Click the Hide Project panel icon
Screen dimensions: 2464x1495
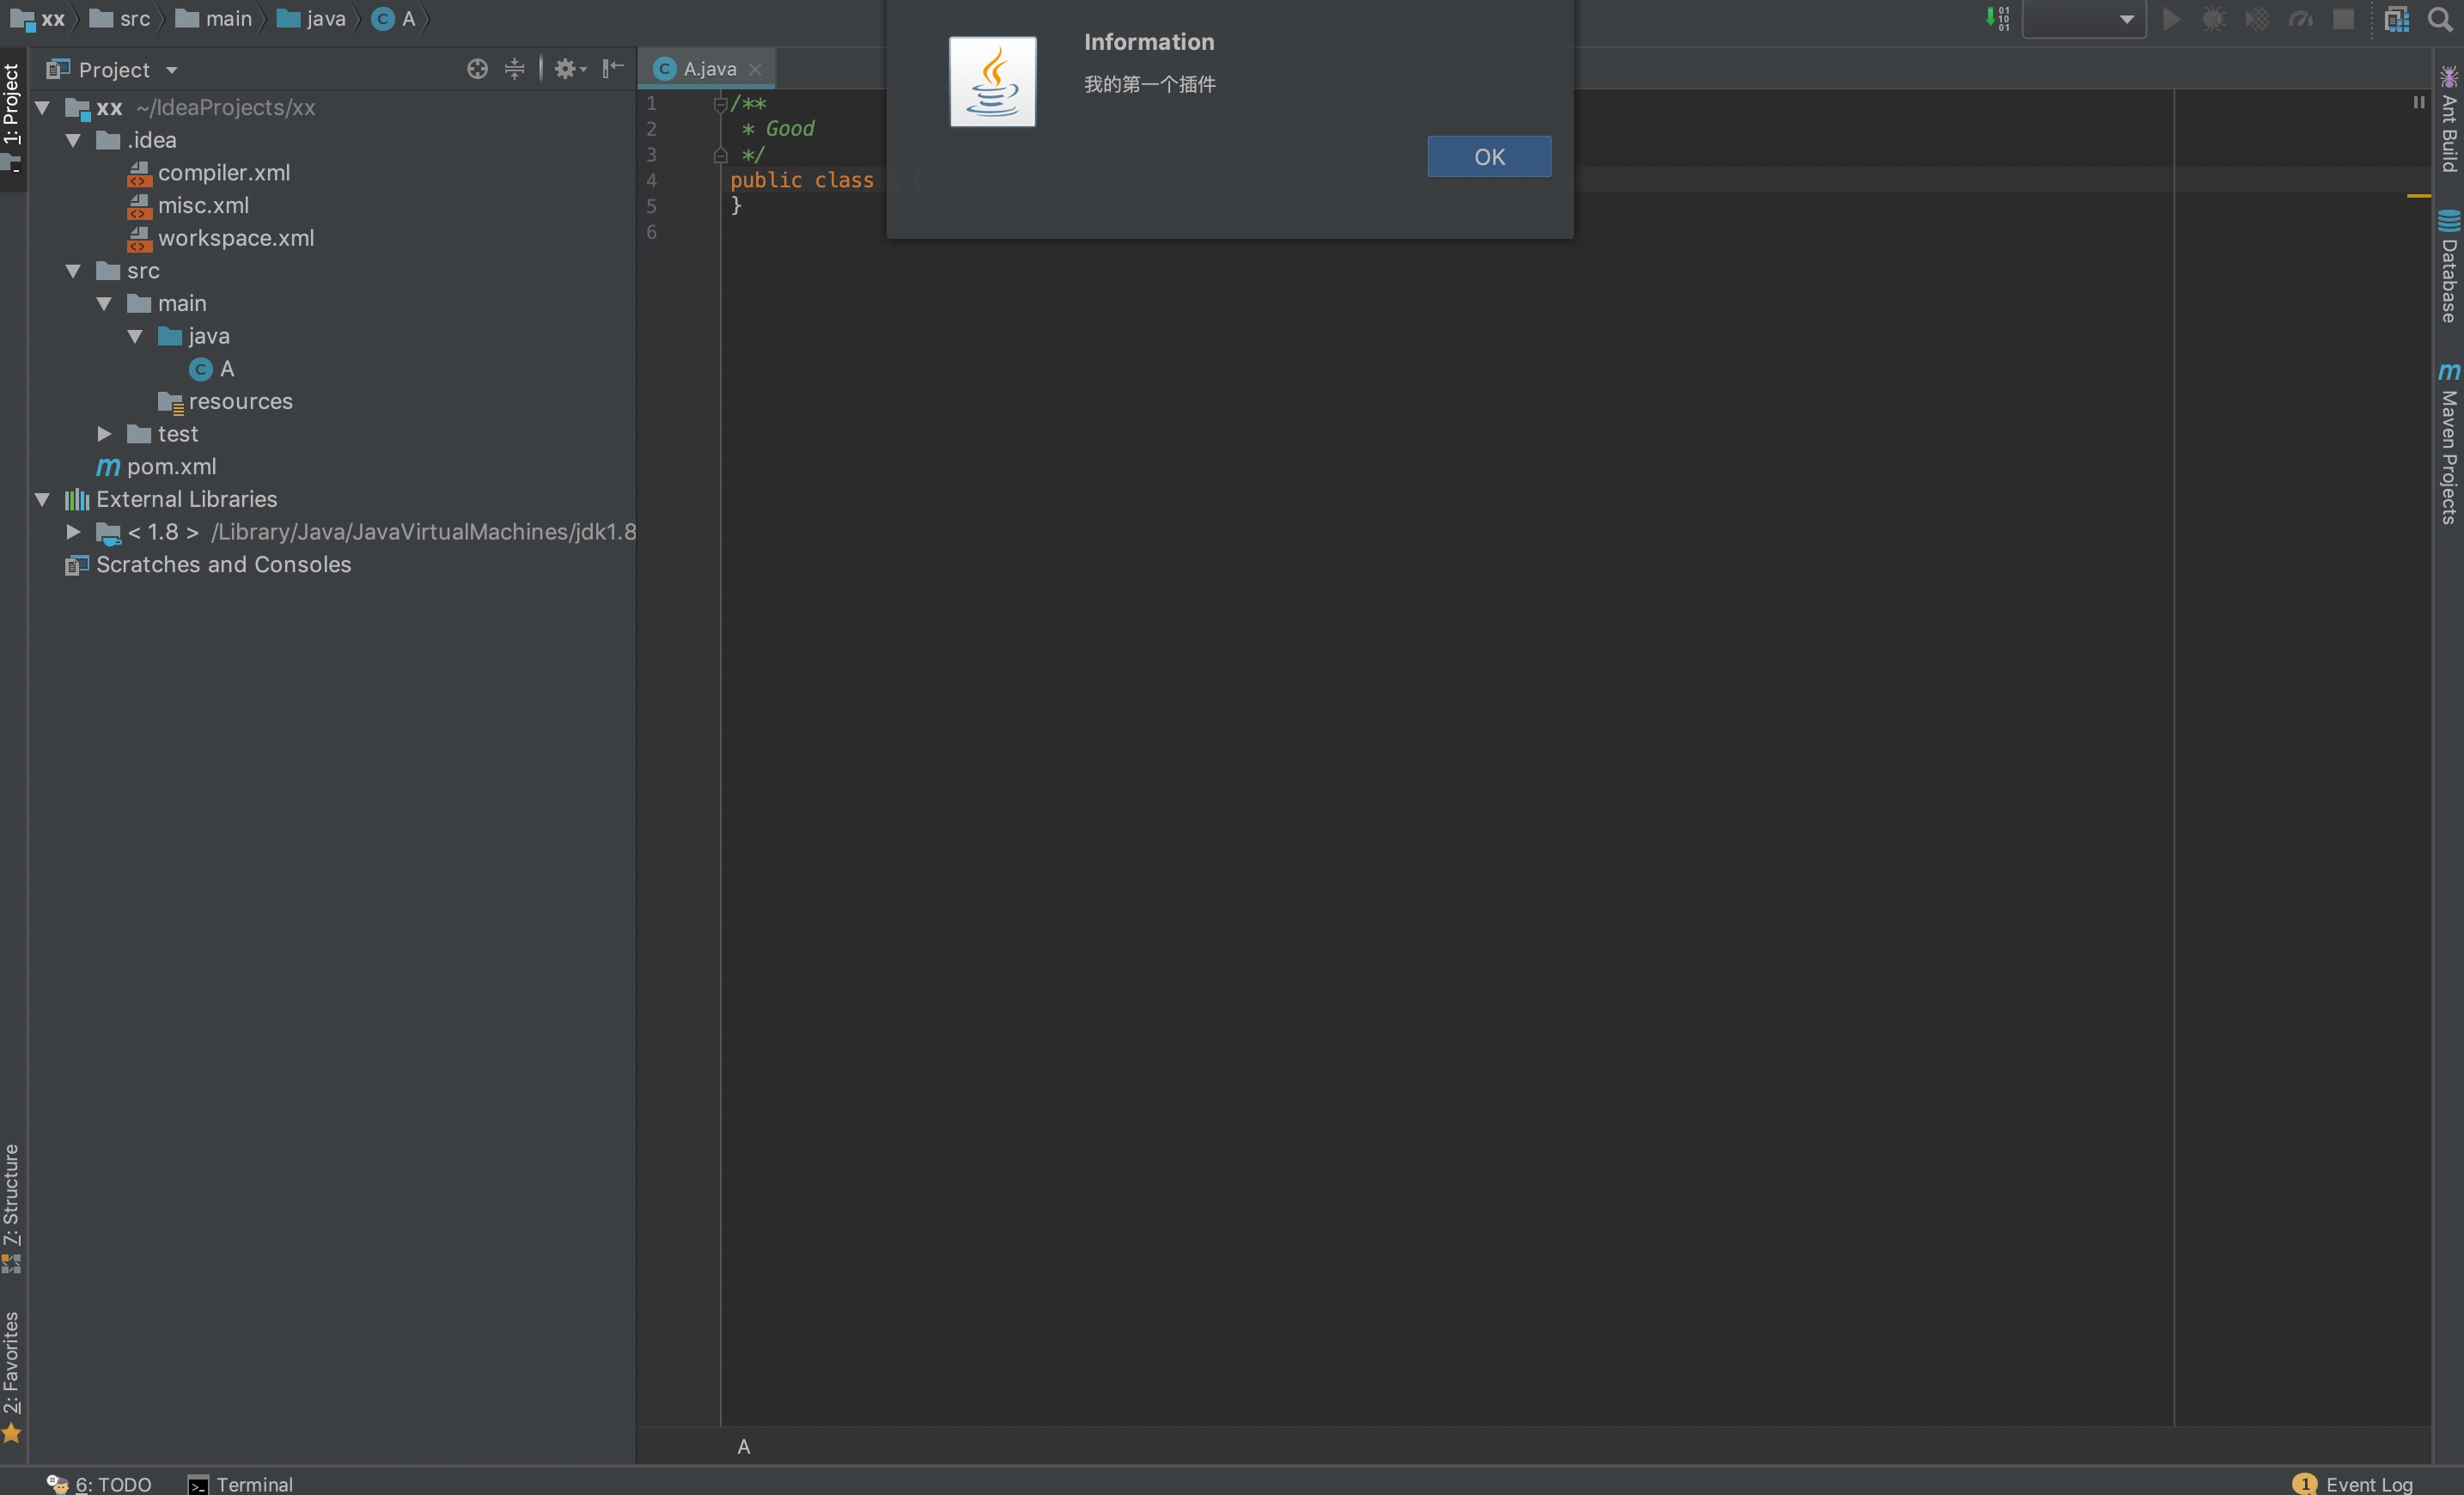613,69
